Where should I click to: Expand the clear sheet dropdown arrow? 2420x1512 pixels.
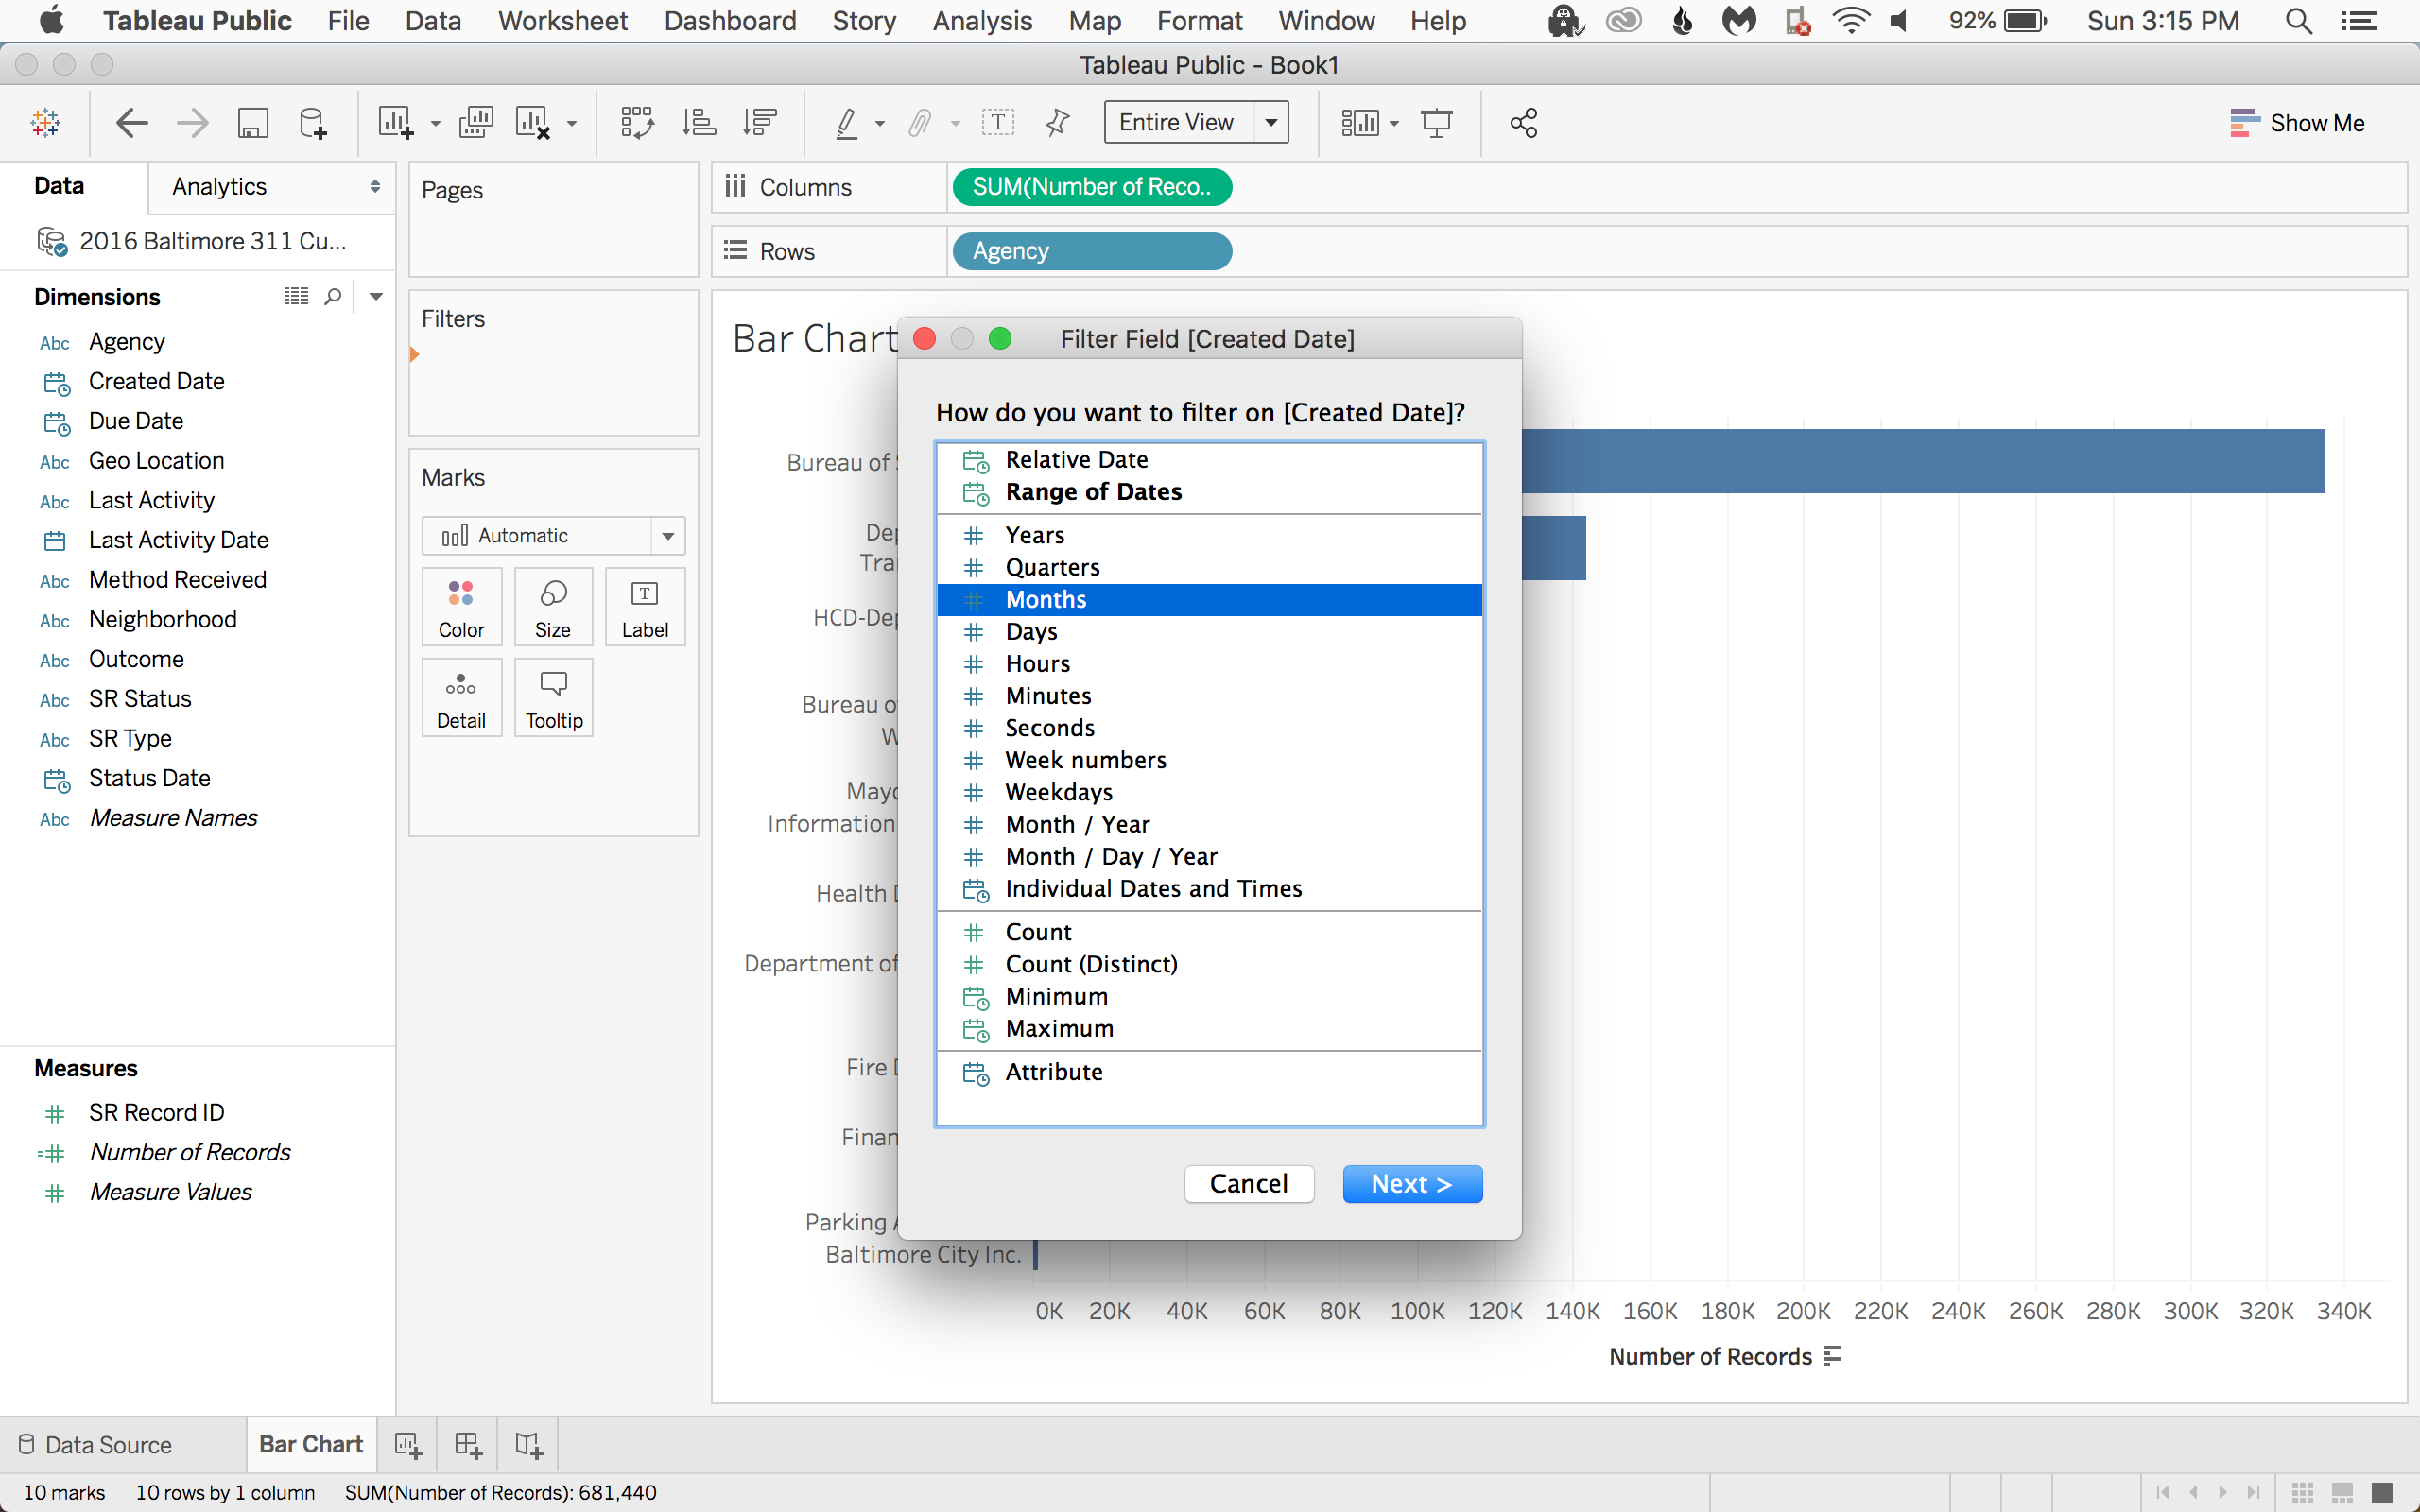pyautogui.click(x=572, y=124)
